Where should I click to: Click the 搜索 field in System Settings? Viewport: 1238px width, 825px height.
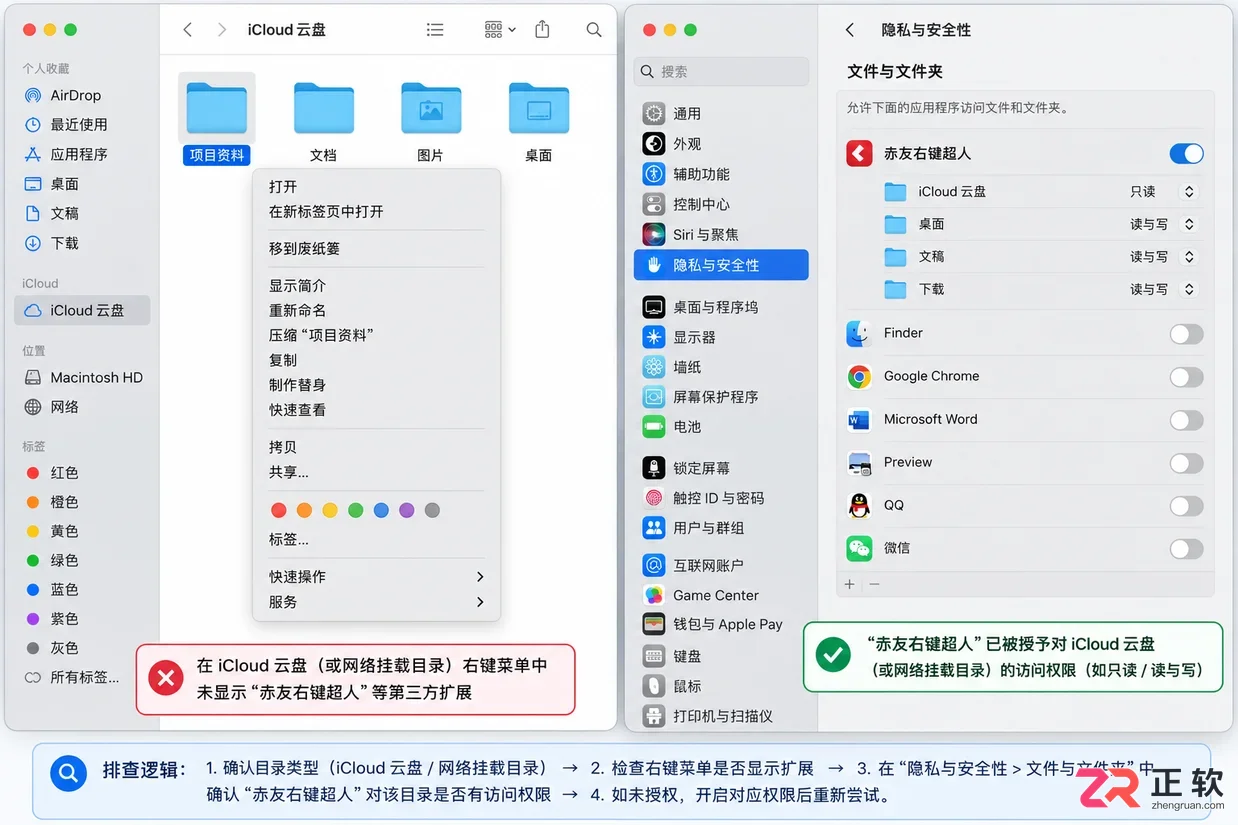721,71
